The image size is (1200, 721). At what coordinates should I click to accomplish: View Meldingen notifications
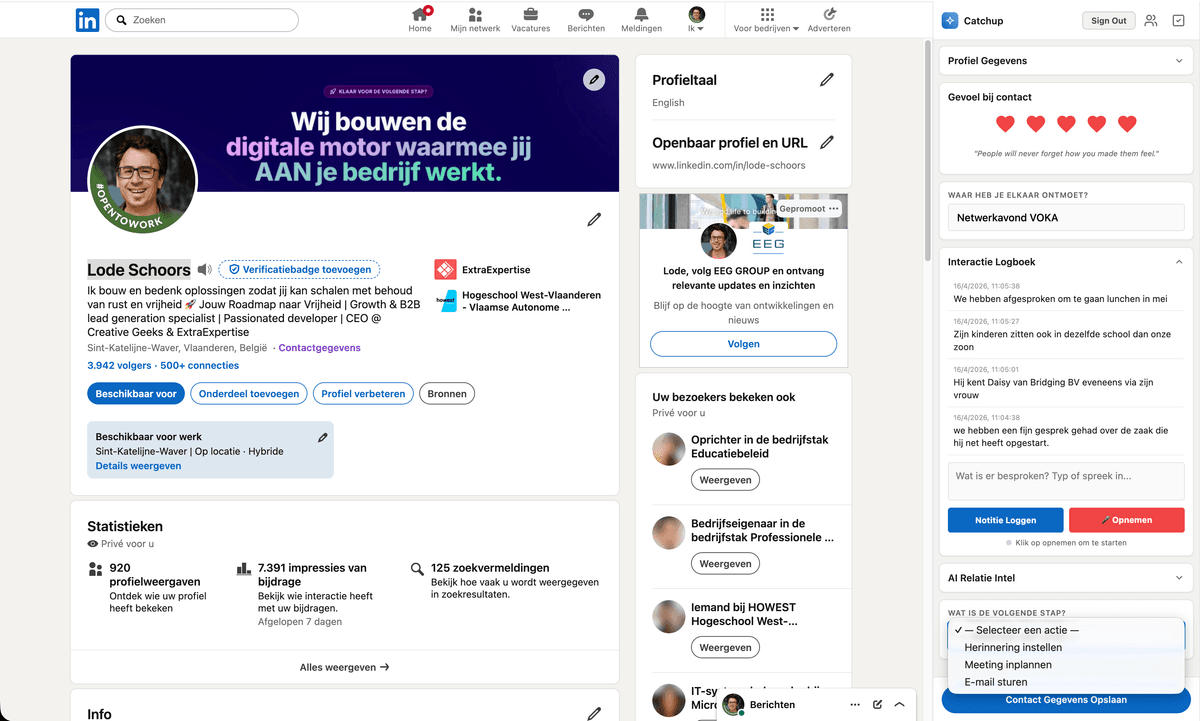coord(641,19)
